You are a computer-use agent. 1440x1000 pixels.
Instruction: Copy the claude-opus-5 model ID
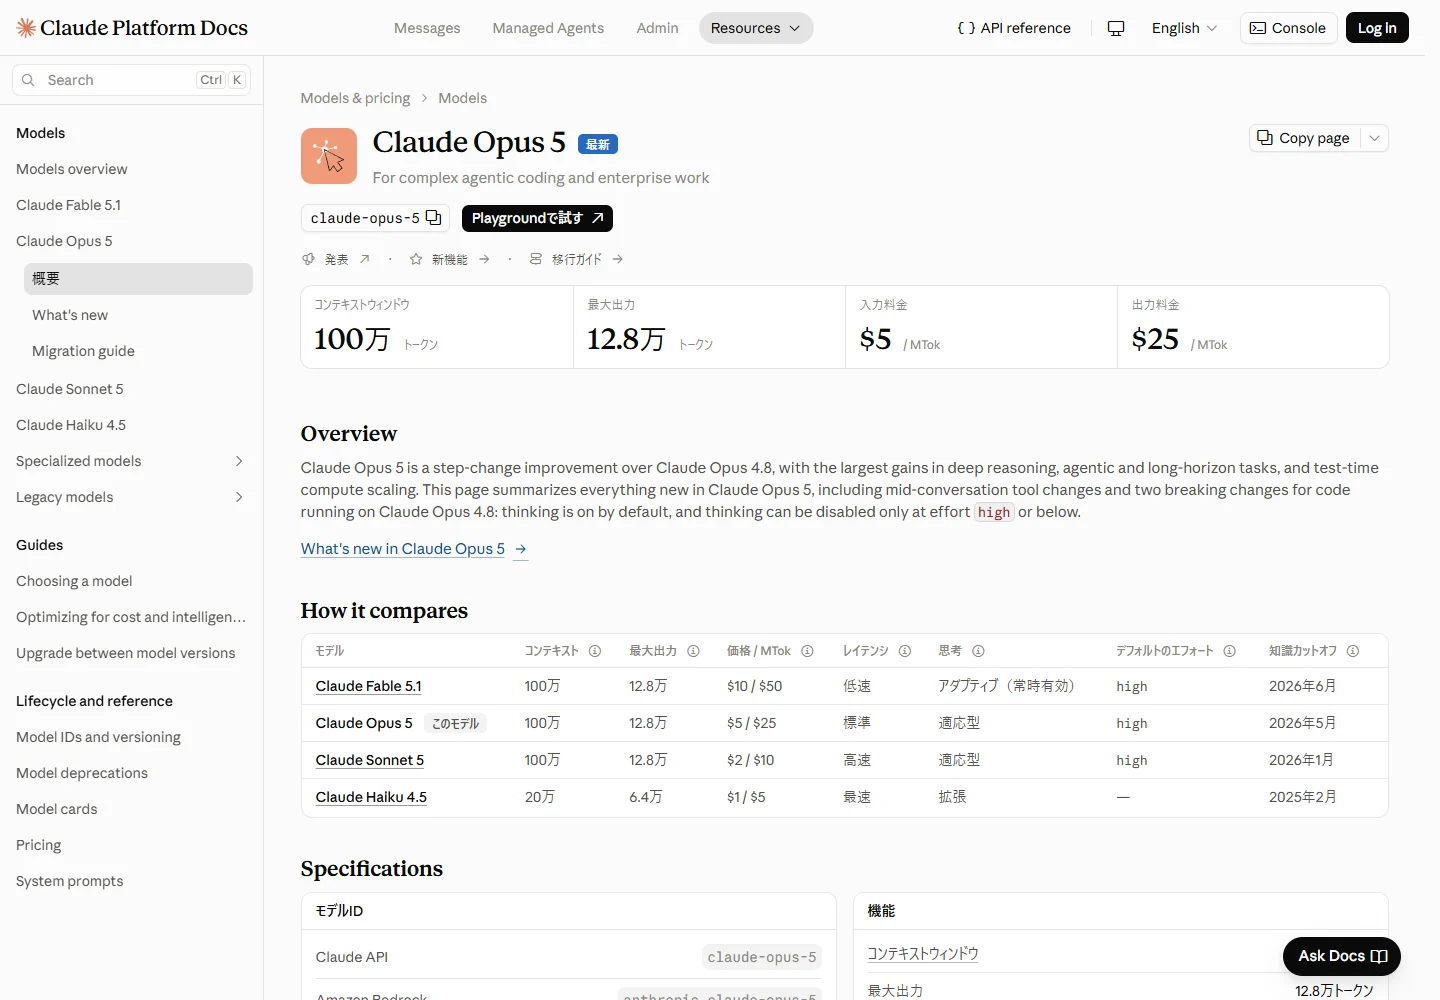[433, 217]
